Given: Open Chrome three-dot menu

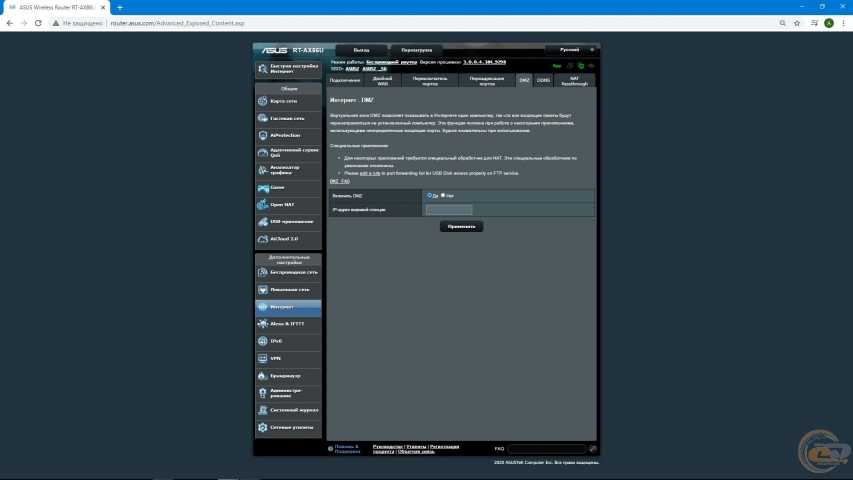Looking at the screenshot, I should click(843, 23).
